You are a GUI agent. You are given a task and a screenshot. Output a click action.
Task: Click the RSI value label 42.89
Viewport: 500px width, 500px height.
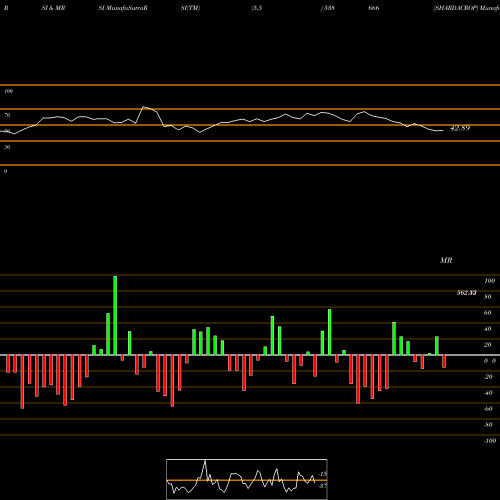click(460, 128)
